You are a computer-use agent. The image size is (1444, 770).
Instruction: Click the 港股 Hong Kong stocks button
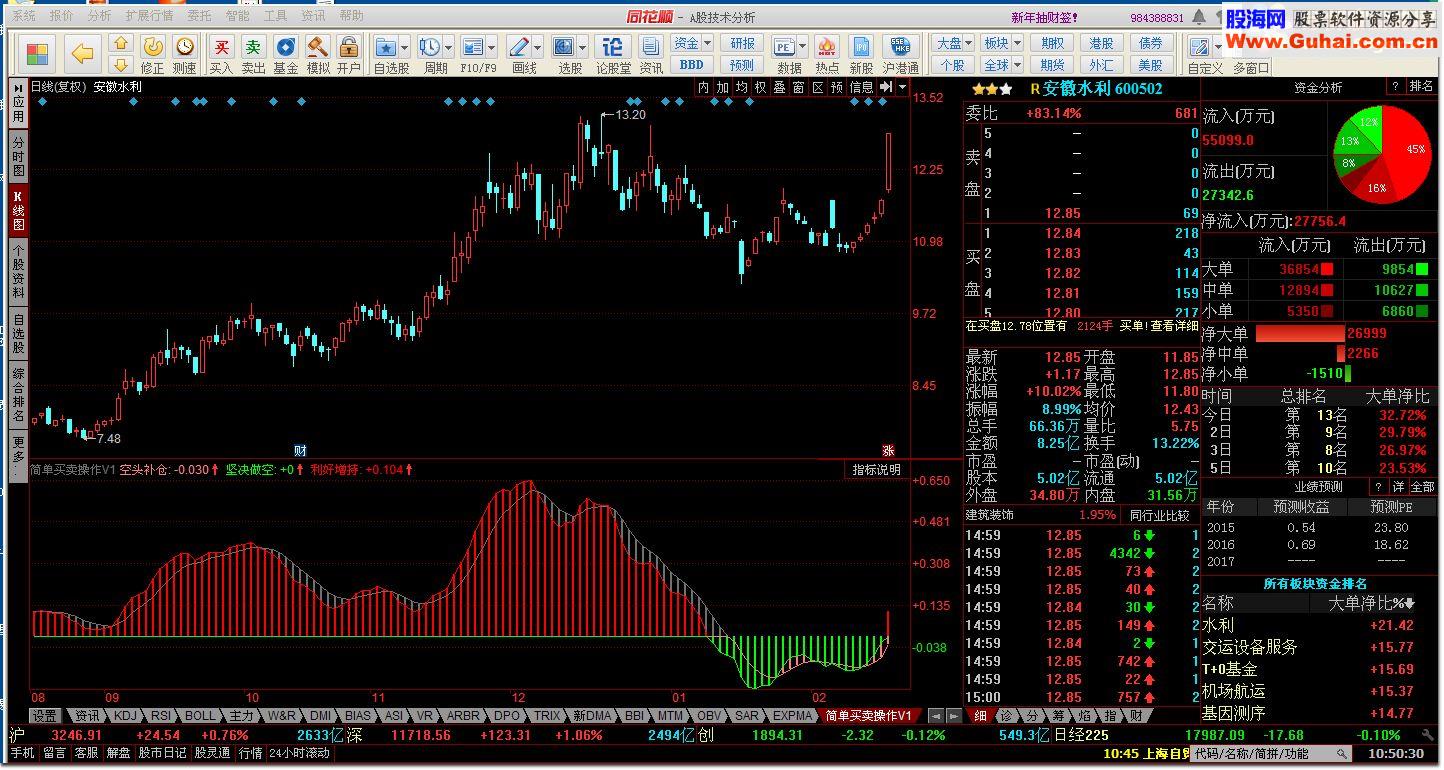tap(1101, 44)
